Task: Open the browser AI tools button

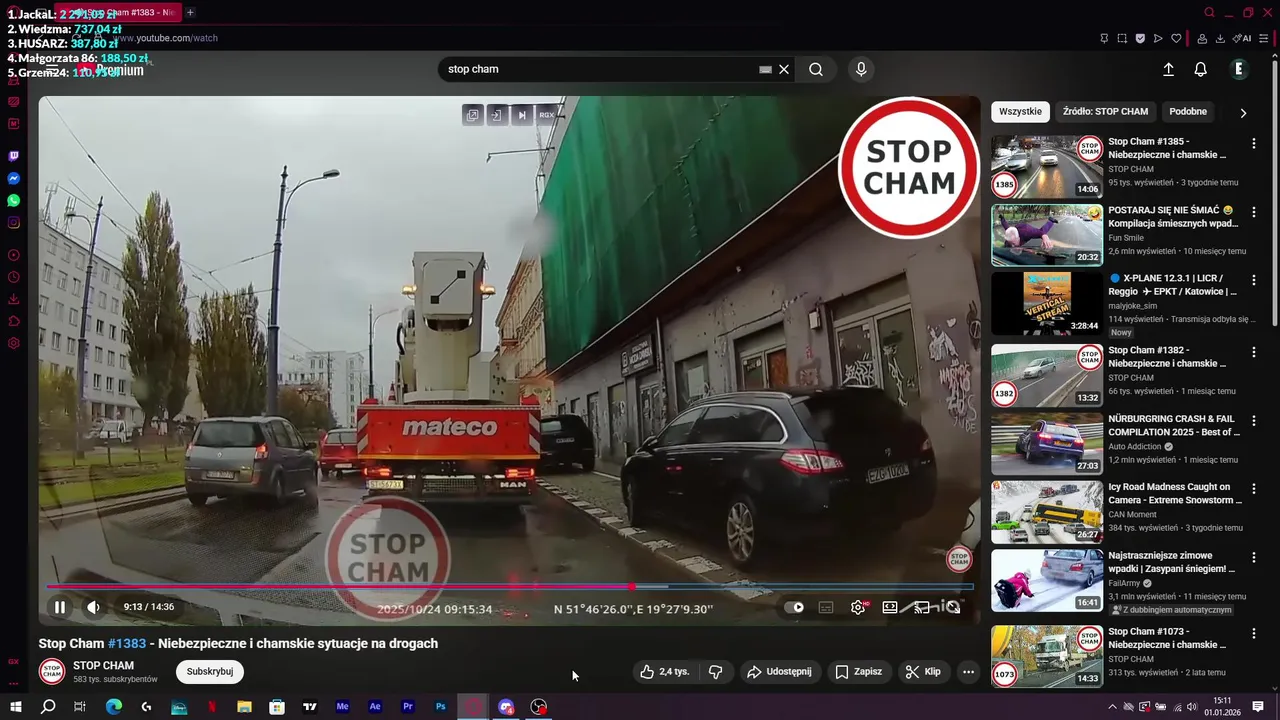Action: tap(1242, 39)
